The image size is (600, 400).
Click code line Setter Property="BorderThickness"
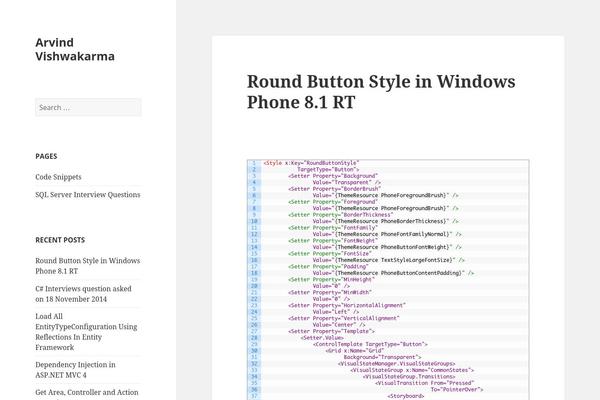point(341,215)
